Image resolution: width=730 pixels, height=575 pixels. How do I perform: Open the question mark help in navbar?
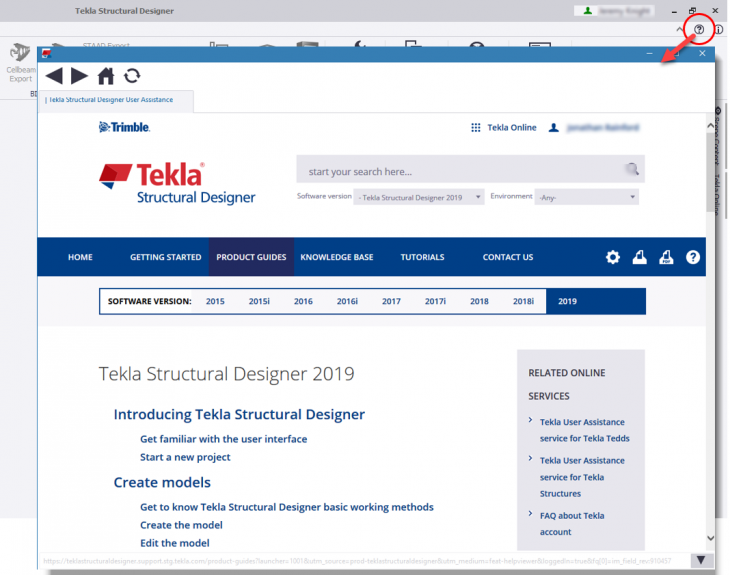(693, 257)
